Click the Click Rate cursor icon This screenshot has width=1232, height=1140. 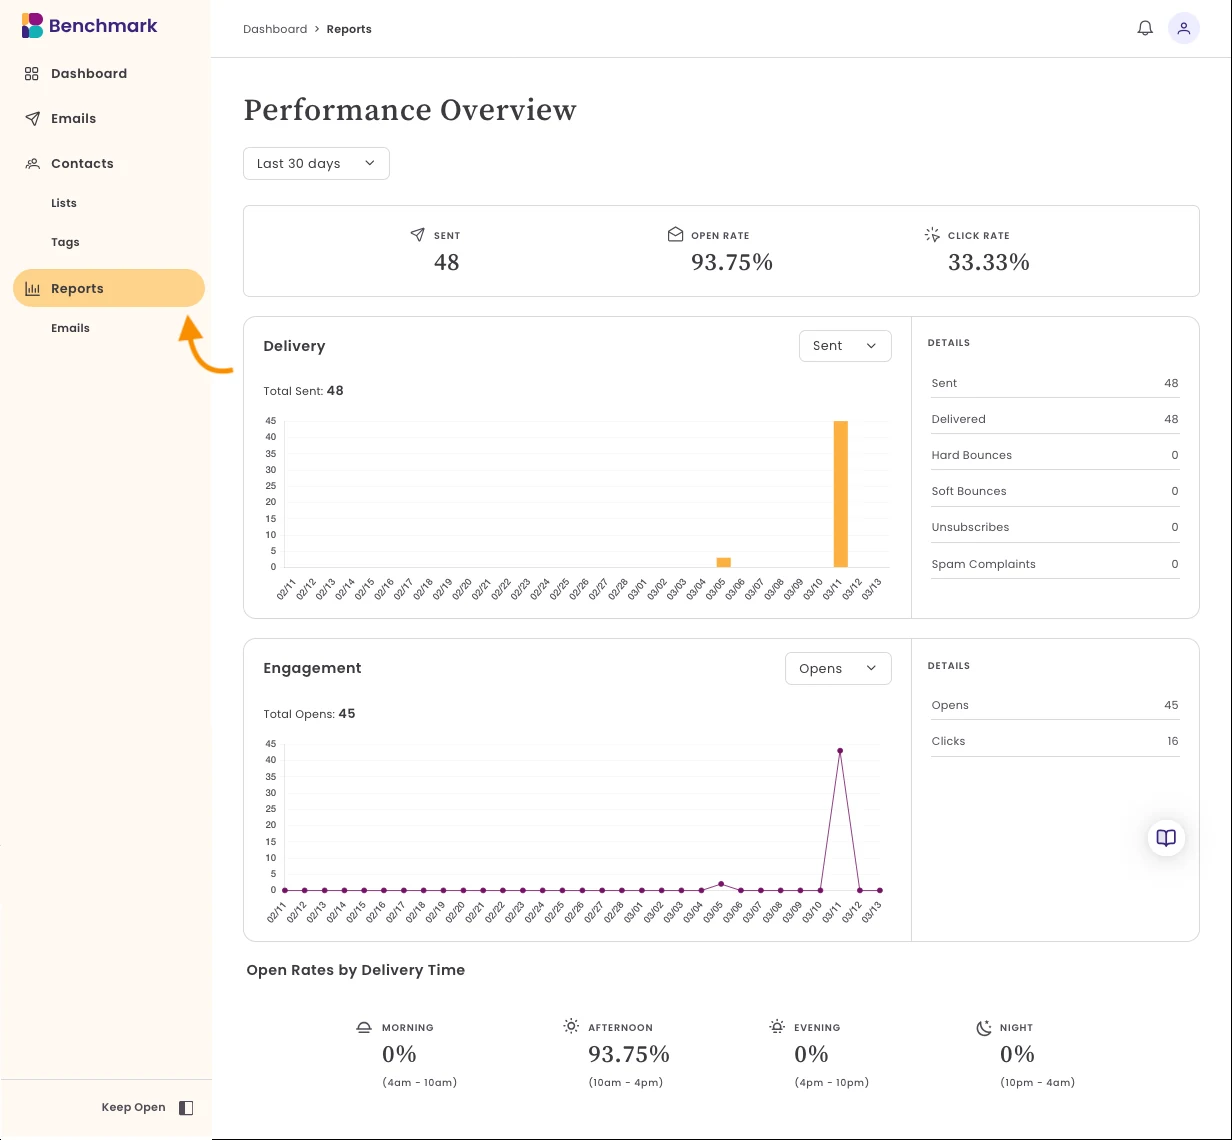(932, 235)
